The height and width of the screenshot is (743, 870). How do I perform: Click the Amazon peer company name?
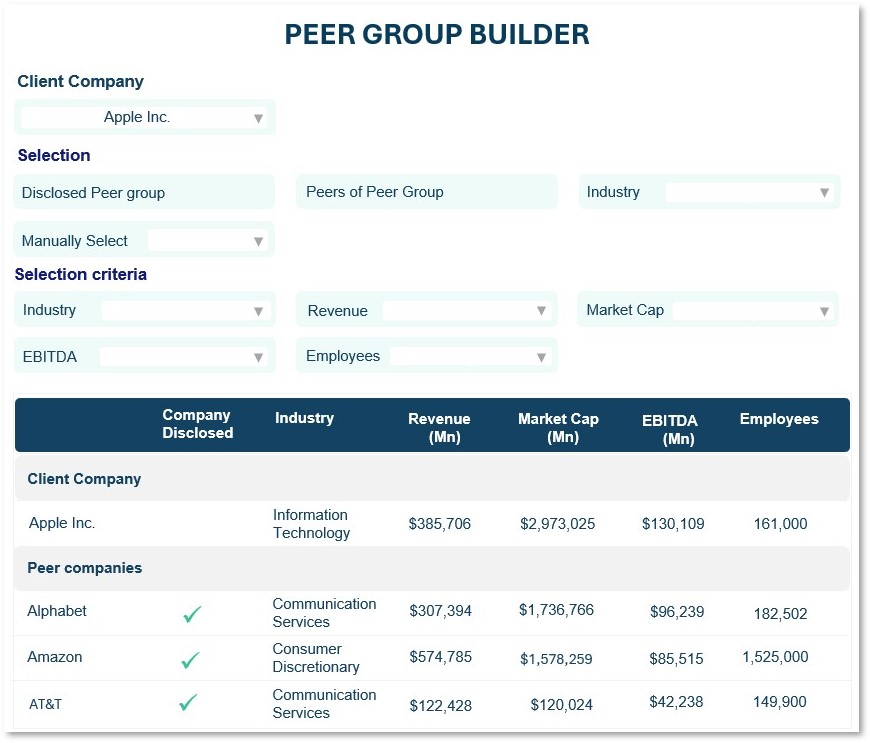coord(55,657)
